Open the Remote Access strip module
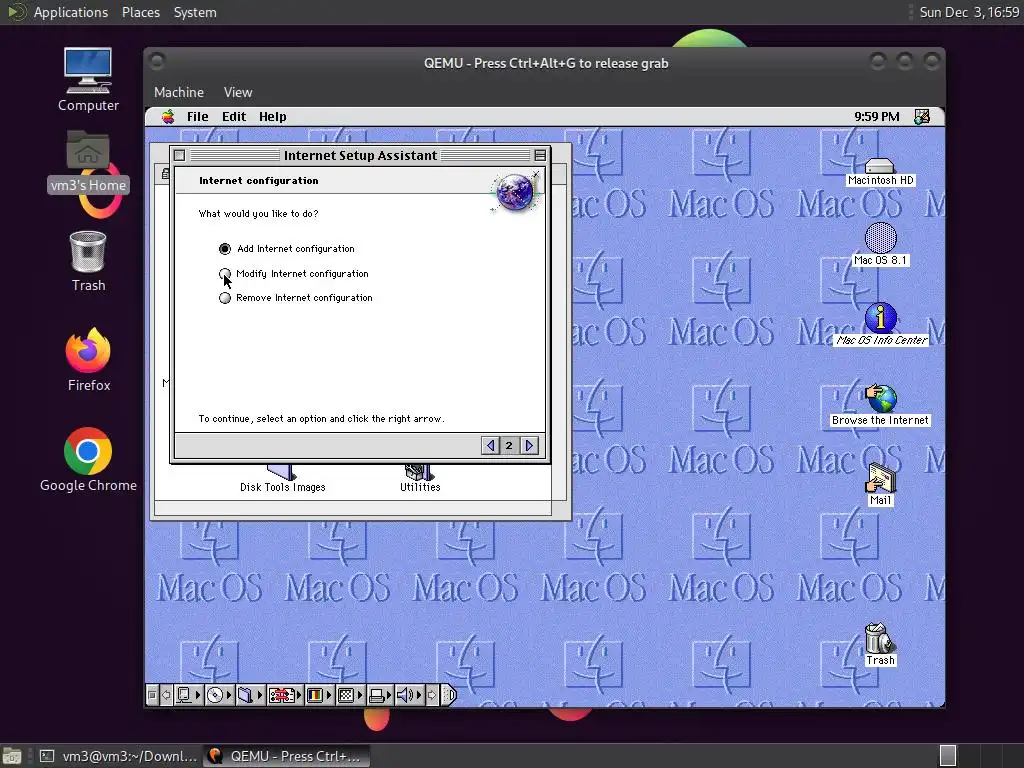This screenshot has height=768, width=1024. [285, 696]
